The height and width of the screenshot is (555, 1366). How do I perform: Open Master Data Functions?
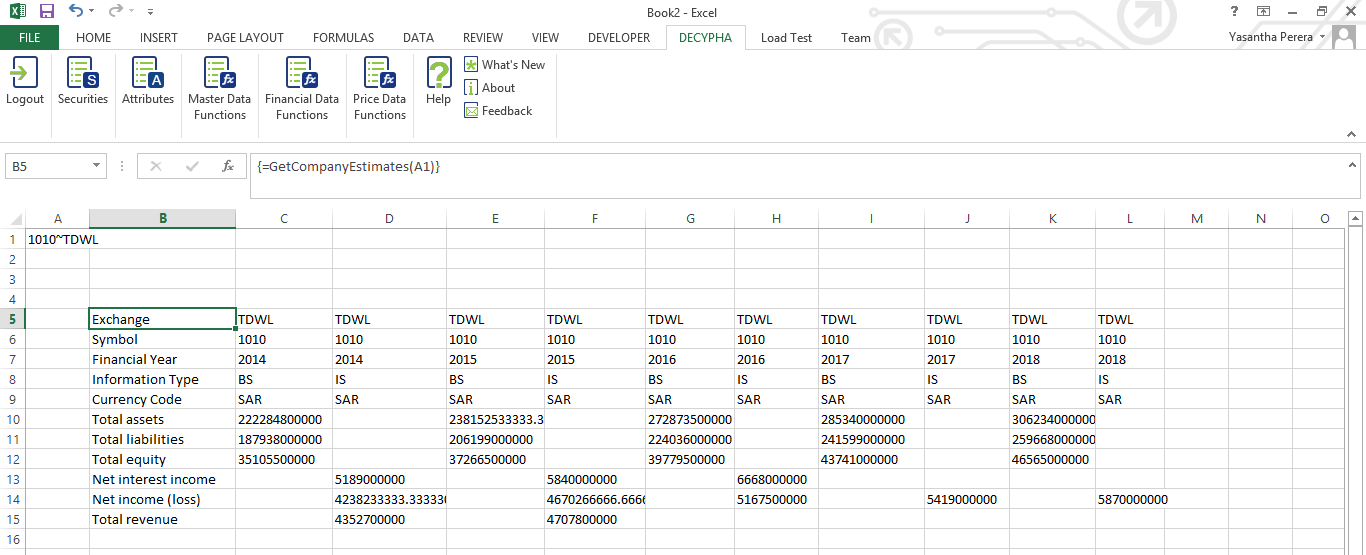(220, 89)
